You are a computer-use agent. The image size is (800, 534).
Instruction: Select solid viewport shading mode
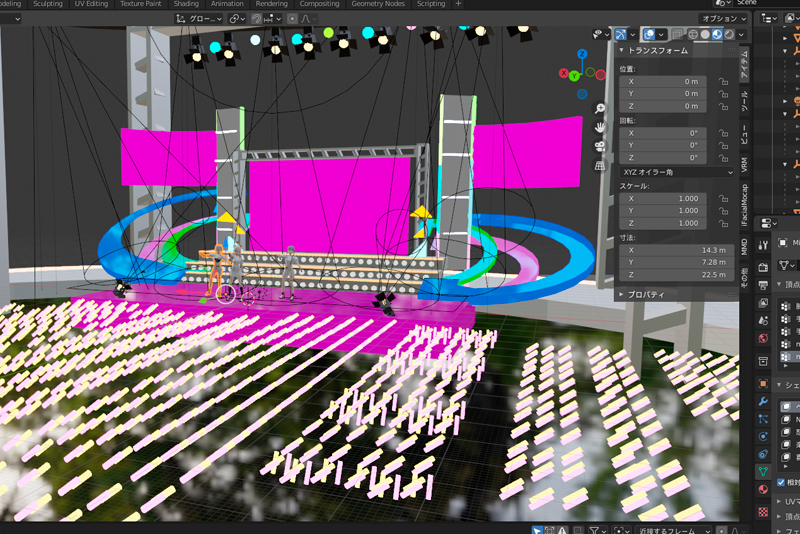tap(704, 34)
